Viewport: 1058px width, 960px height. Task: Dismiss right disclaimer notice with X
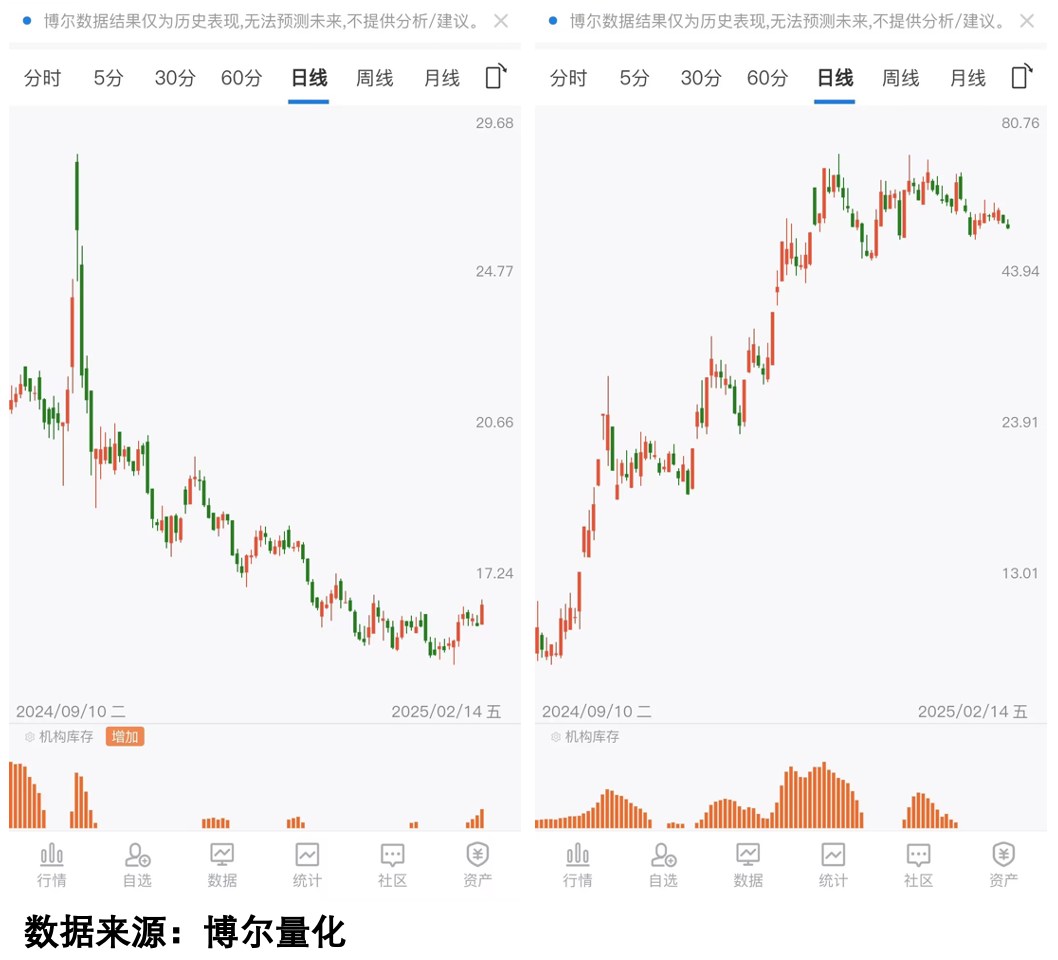tap(1027, 21)
